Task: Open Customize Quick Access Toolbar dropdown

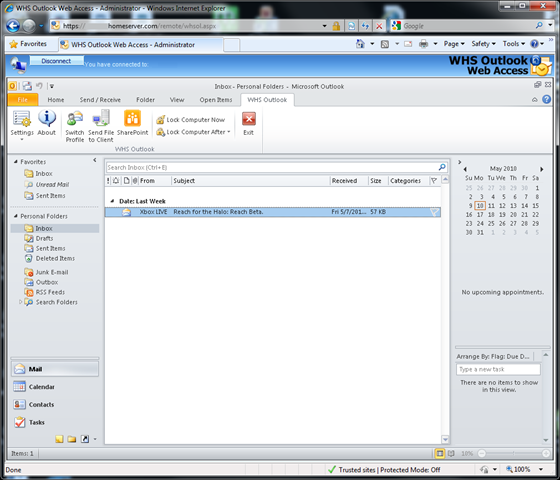Action: [52, 86]
